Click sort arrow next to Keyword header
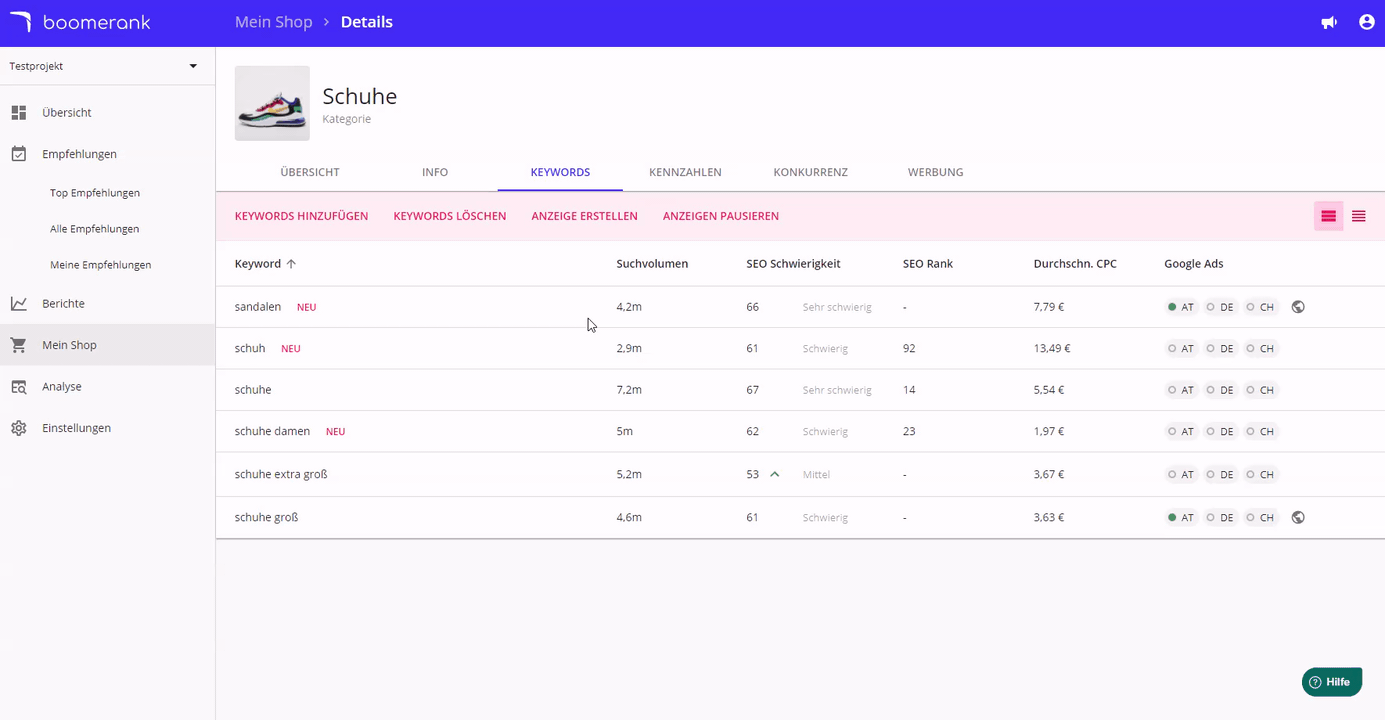1385x720 pixels. (291, 264)
